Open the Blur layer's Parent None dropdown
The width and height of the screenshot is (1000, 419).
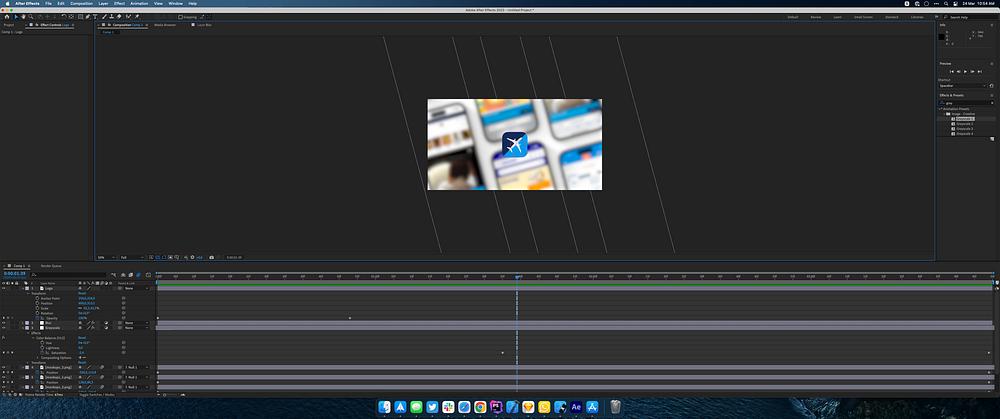tap(136, 323)
